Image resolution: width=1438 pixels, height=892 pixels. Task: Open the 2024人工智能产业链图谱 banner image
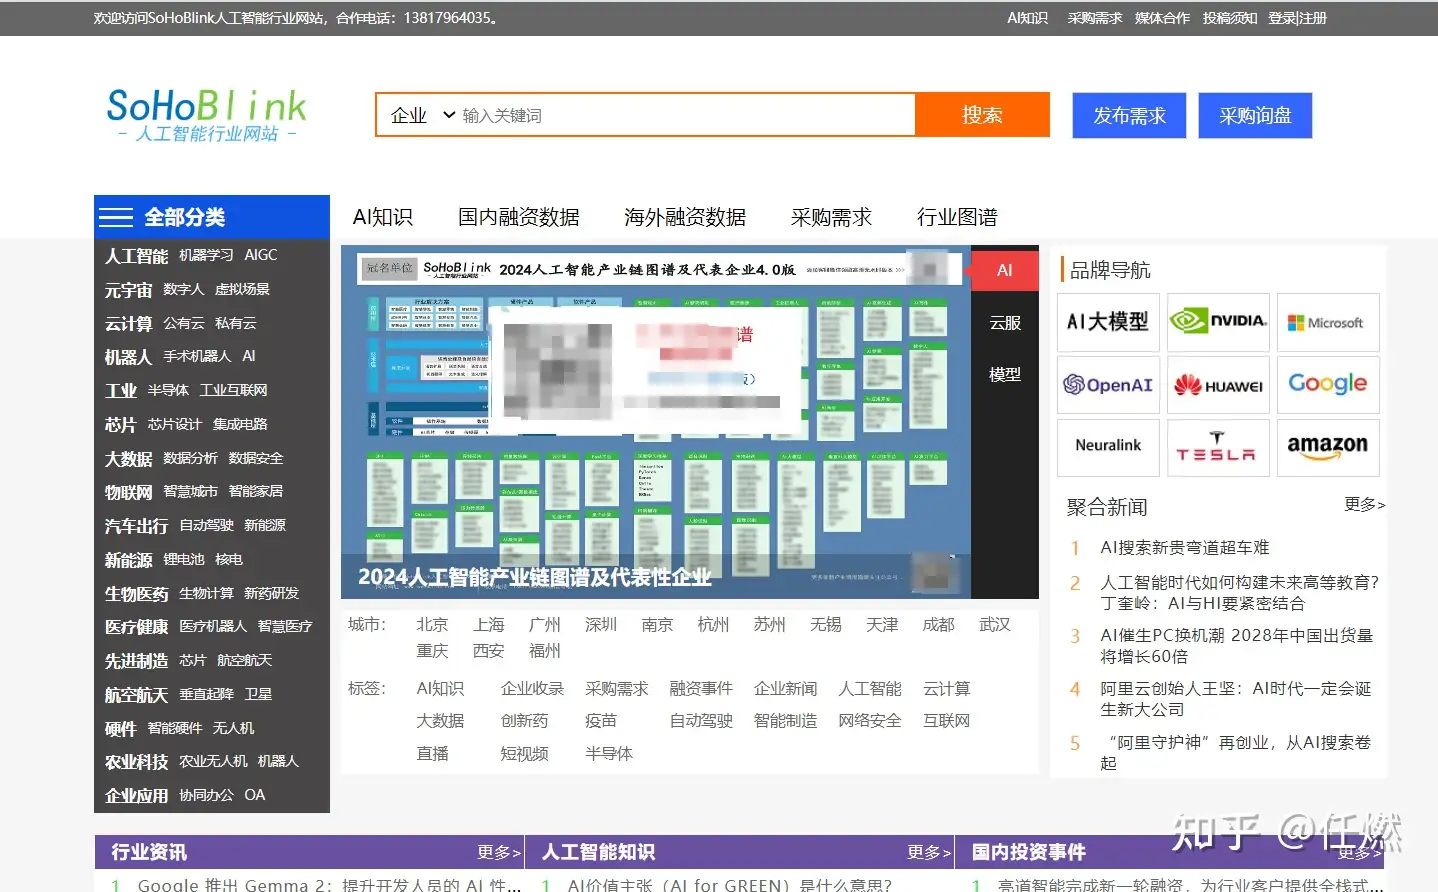[x=655, y=422]
